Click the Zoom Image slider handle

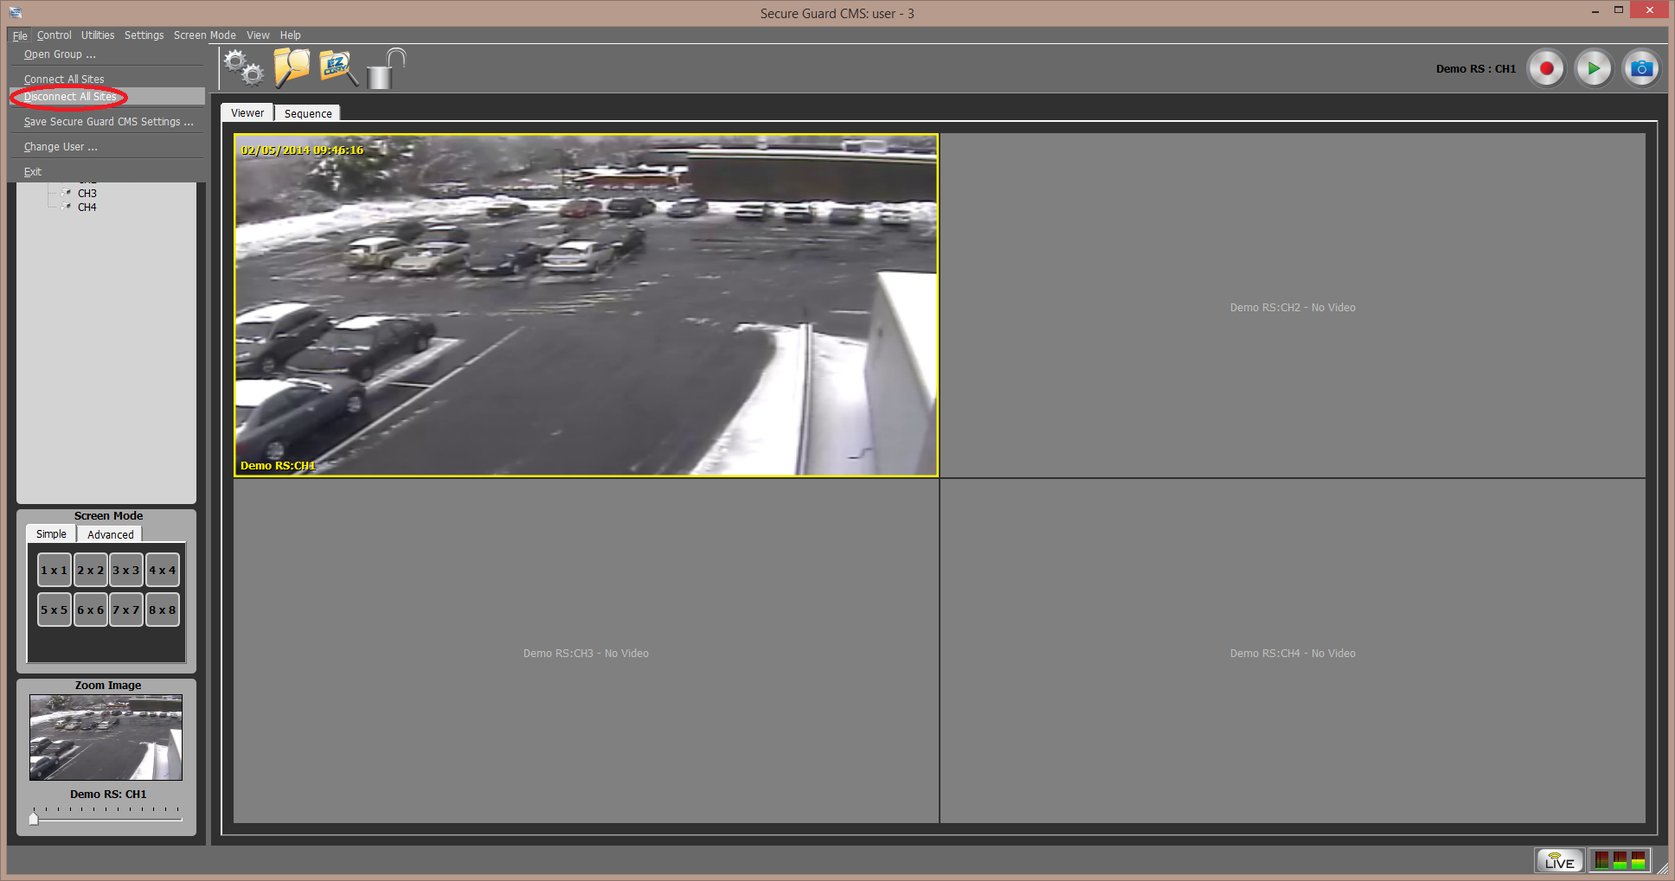33,818
